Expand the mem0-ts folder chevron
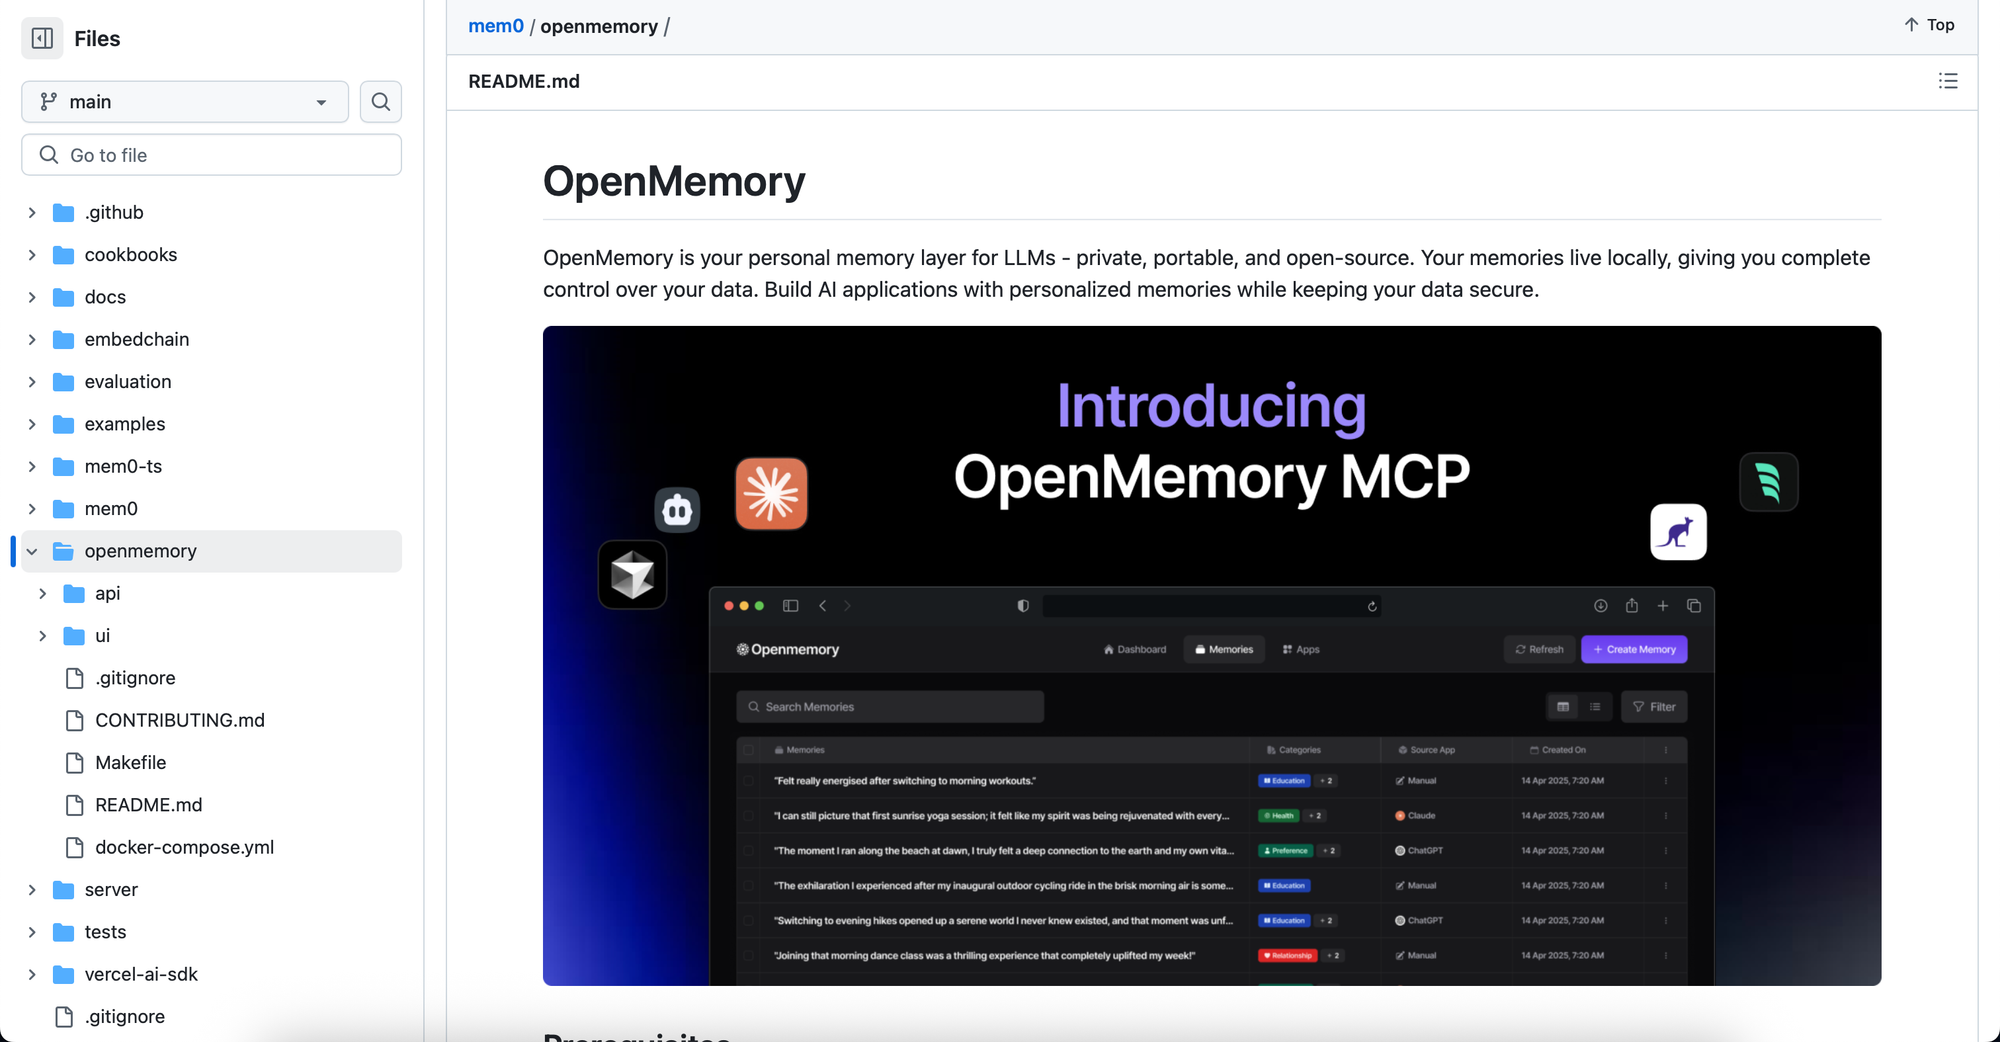 pyautogui.click(x=32, y=467)
